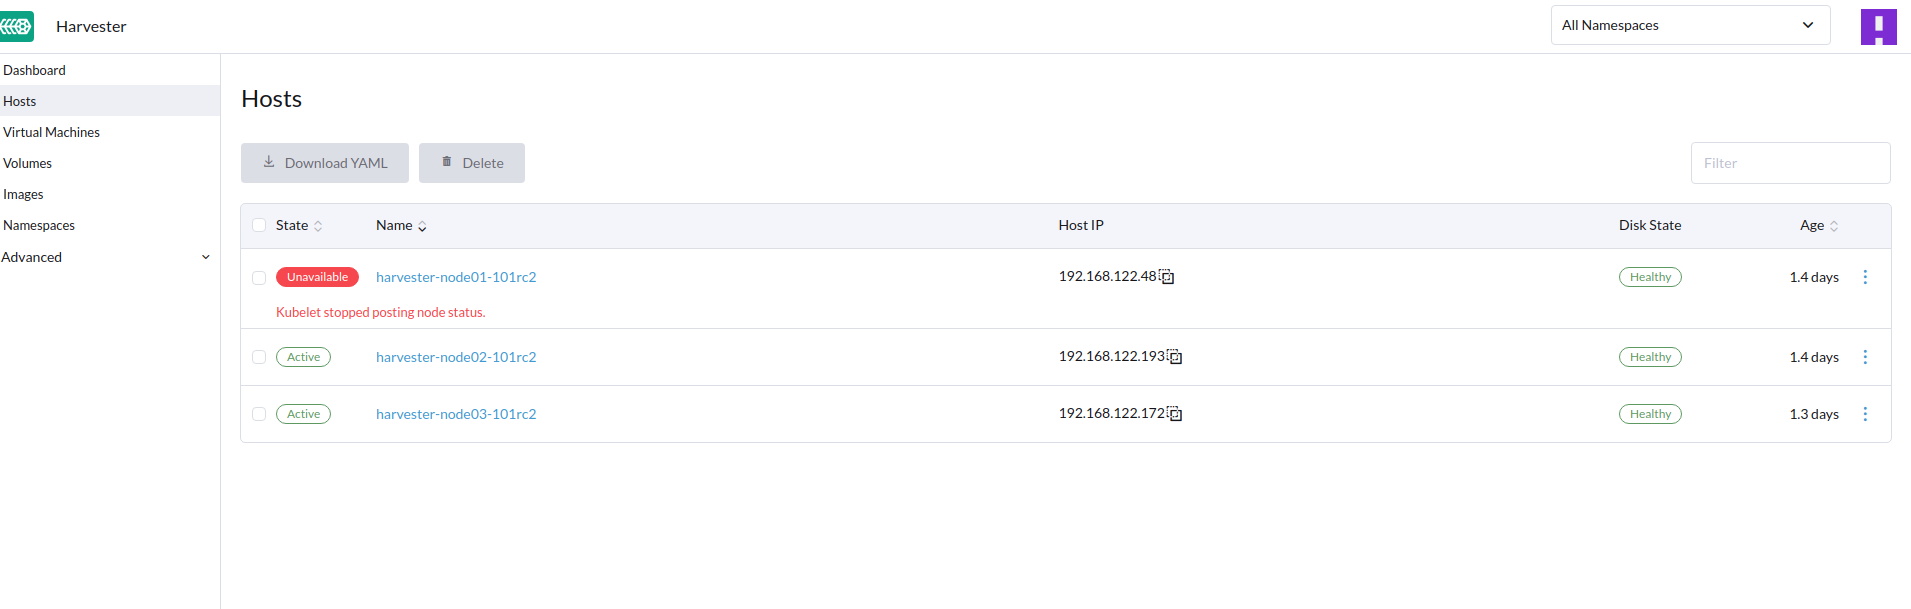1911x609 pixels.
Task: Click the user avatar with warning badge
Action: (1879, 26)
